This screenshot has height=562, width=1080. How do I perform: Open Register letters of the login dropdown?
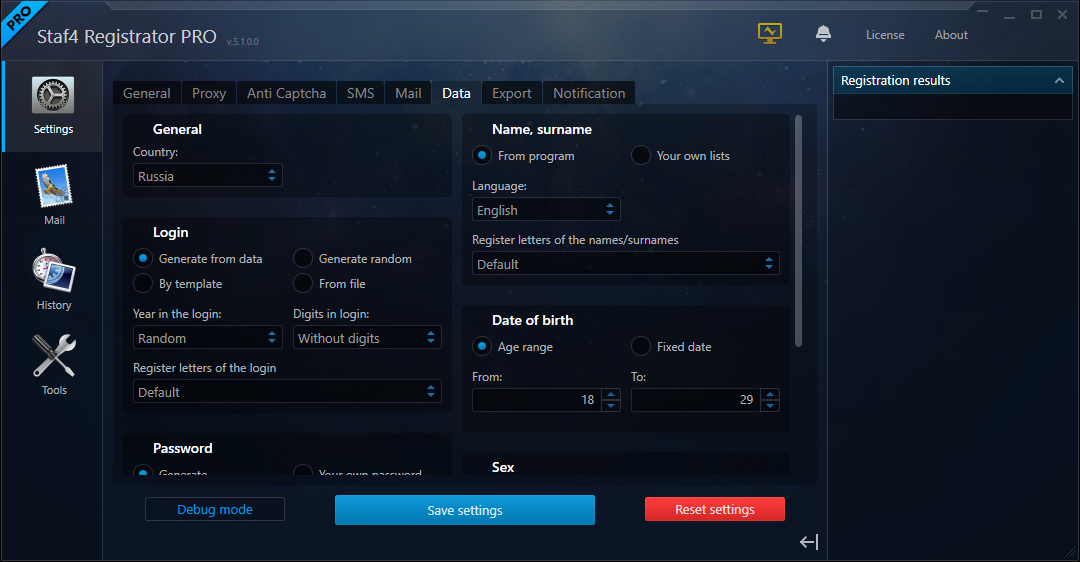(287, 391)
